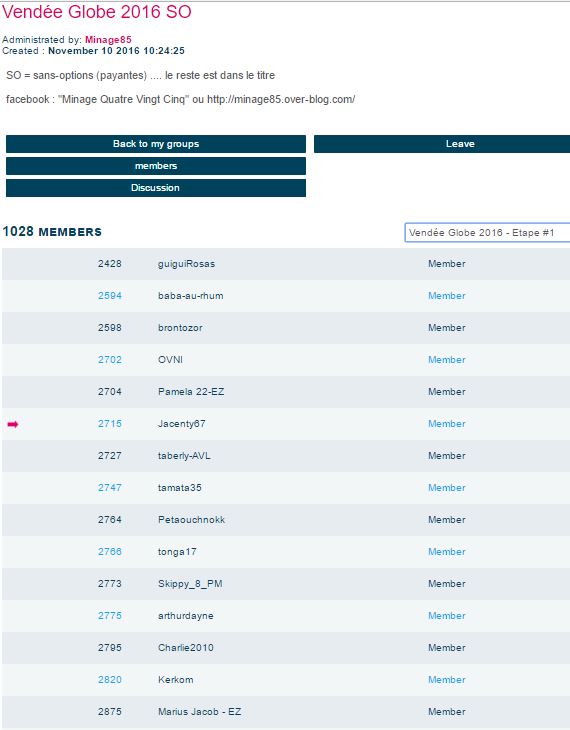This screenshot has height=730, width=570.
Task: Click rank 2715 for Jacenty67
Action: [109, 424]
